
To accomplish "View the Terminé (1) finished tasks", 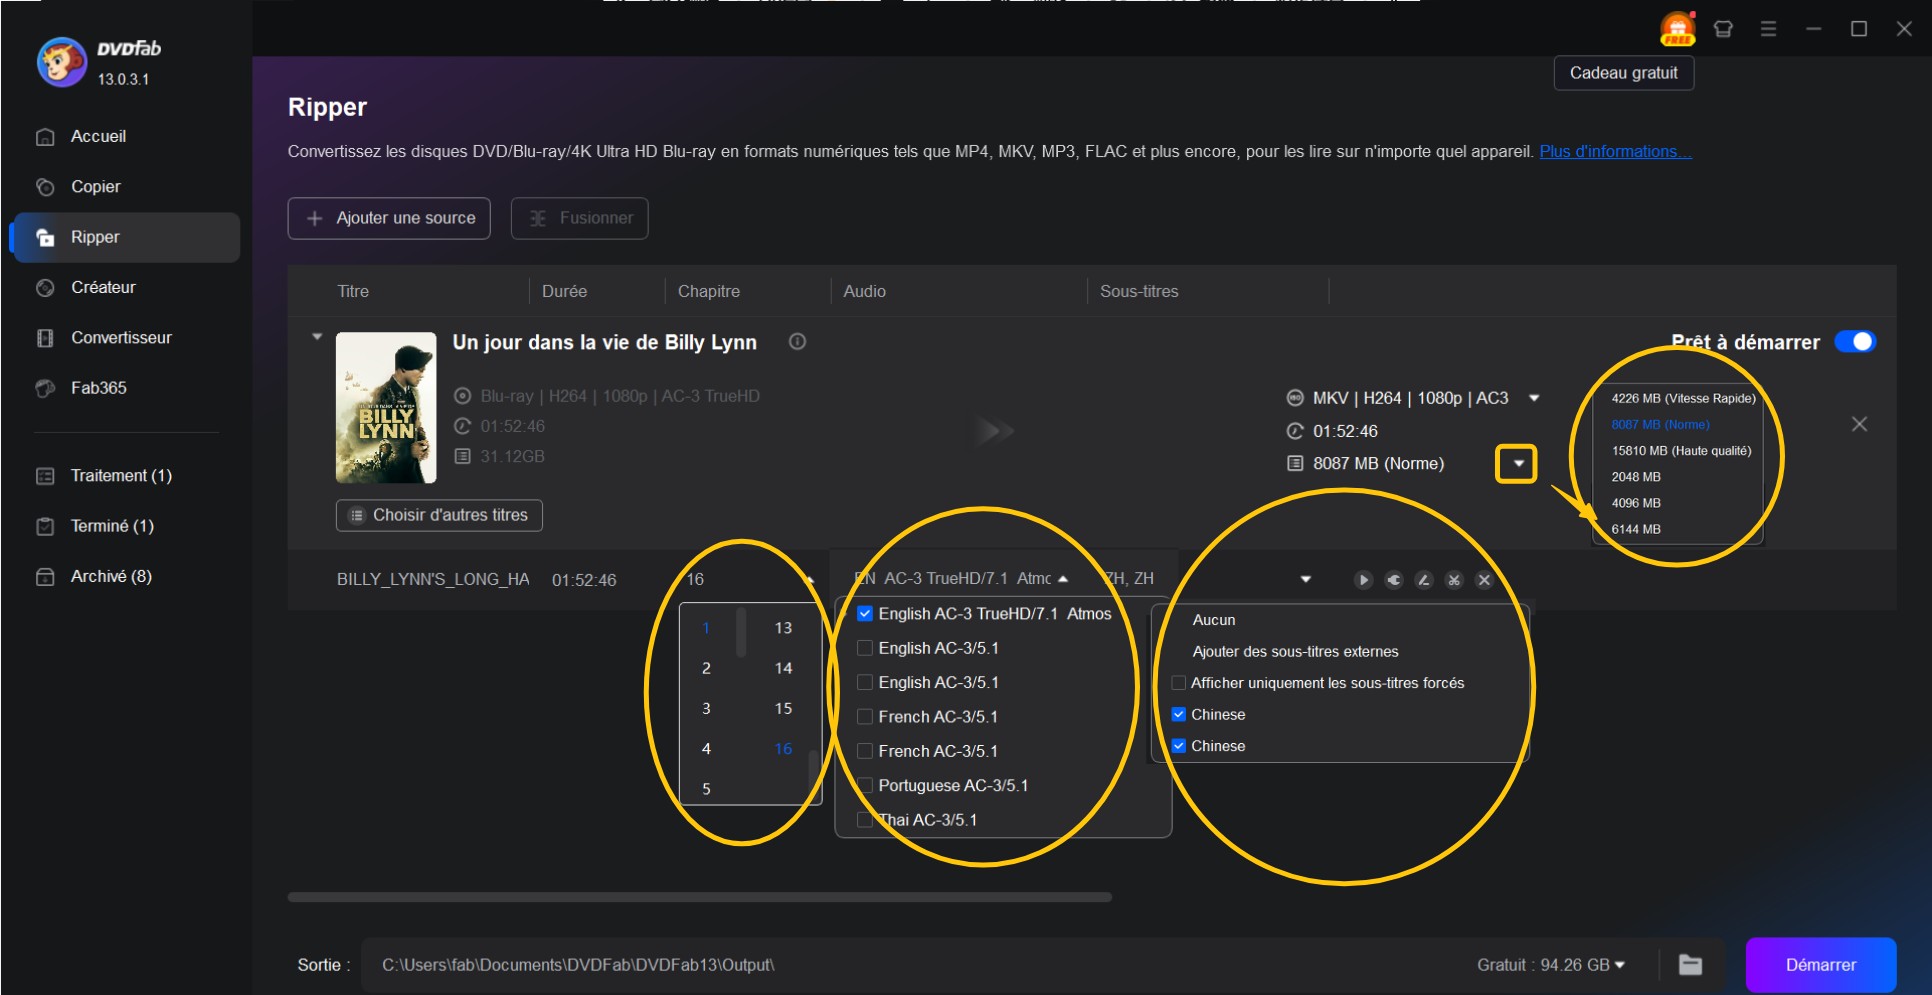I will (x=112, y=525).
